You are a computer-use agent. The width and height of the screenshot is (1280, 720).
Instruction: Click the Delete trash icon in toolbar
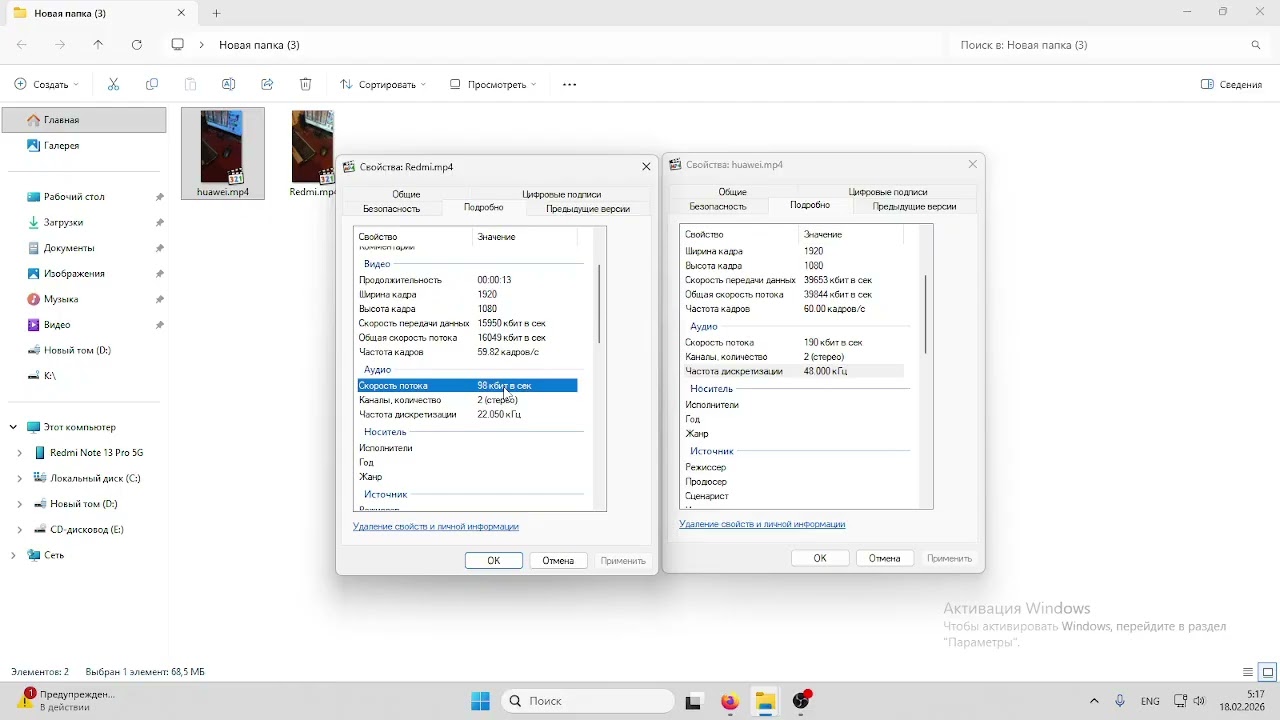pos(306,85)
